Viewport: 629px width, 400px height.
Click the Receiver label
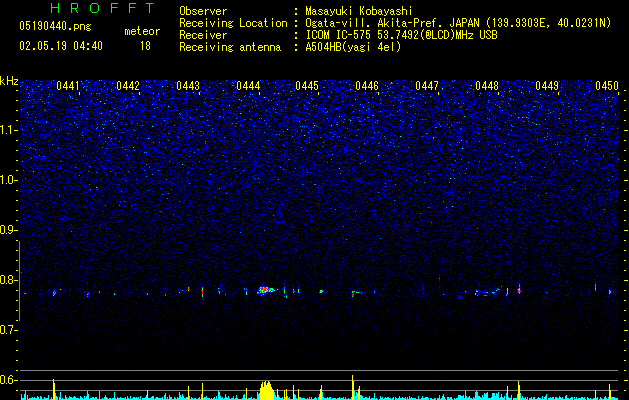pyautogui.click(x=203, y=35)
